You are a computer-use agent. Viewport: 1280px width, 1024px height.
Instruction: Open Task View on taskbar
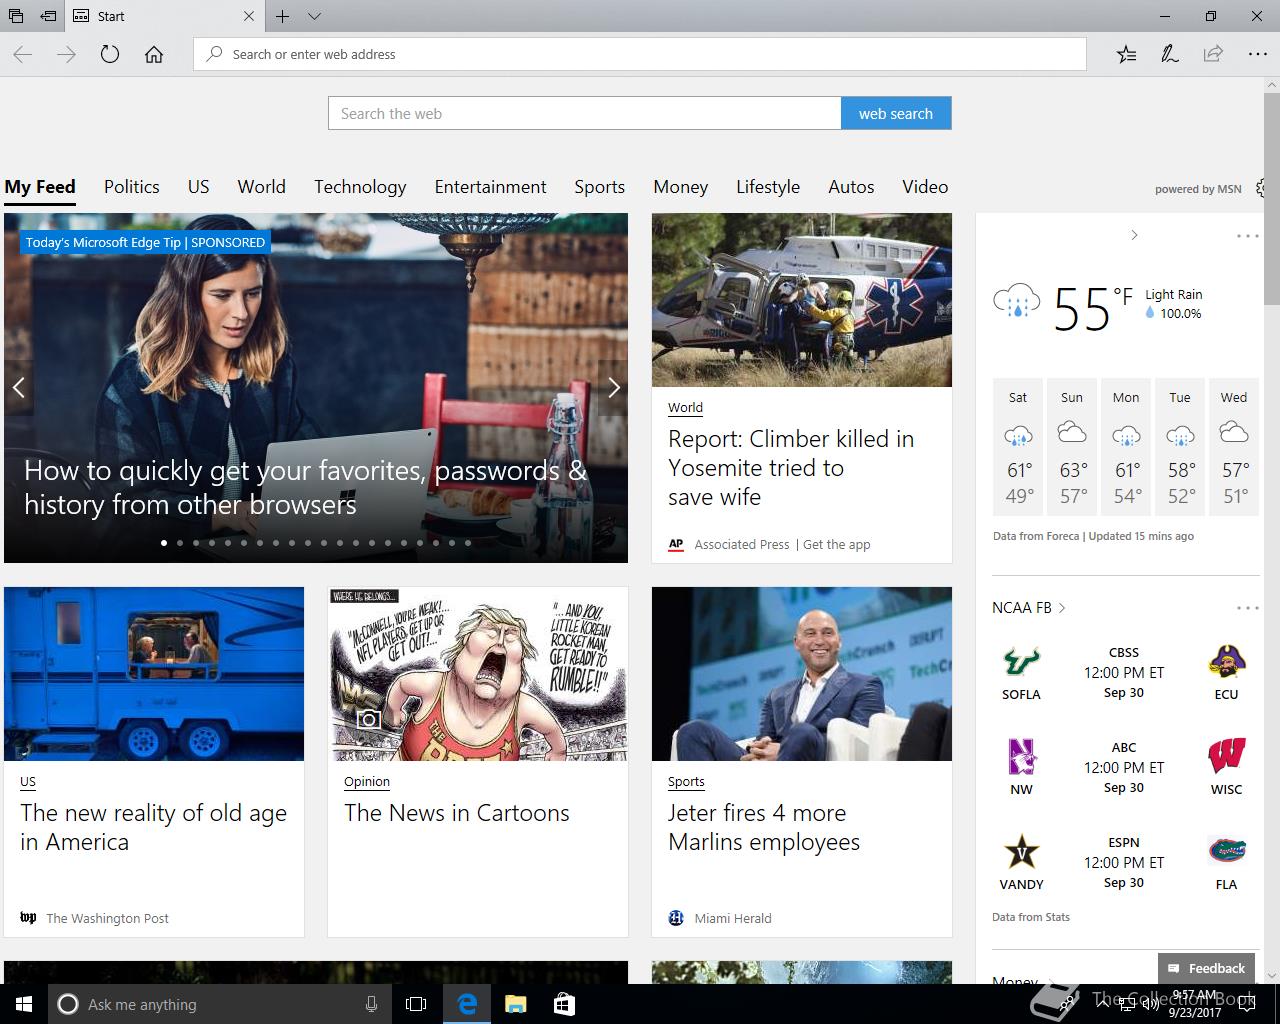416,1004
